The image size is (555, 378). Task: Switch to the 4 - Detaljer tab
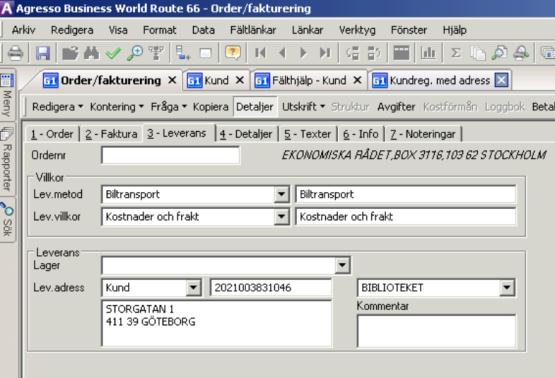coord(246,134)
